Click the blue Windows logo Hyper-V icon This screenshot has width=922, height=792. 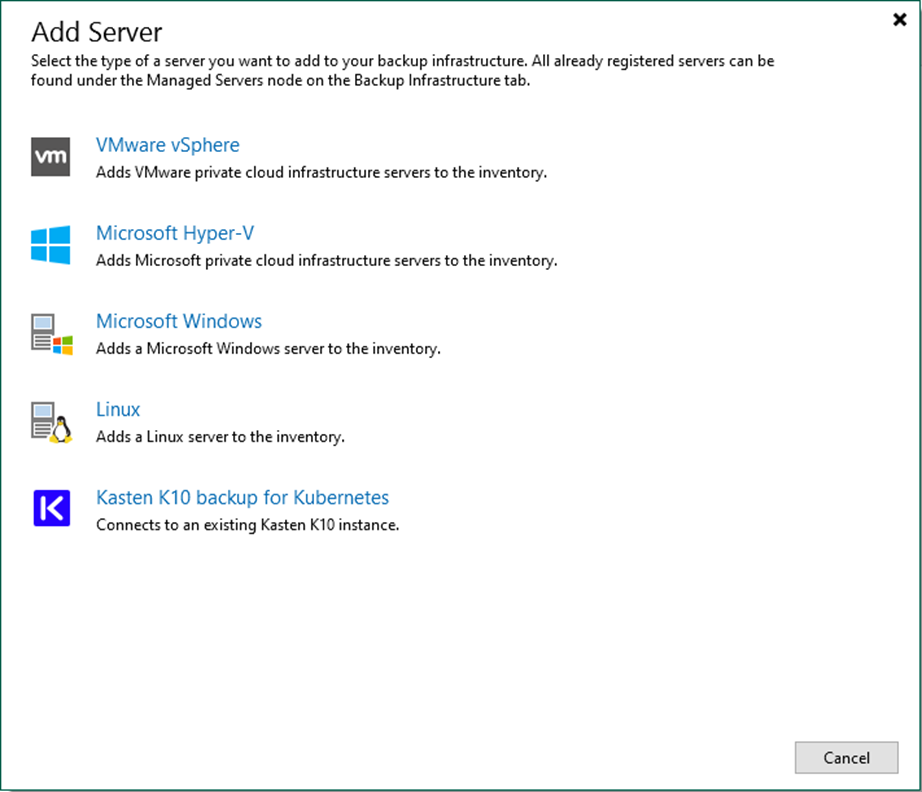[51, 245]
